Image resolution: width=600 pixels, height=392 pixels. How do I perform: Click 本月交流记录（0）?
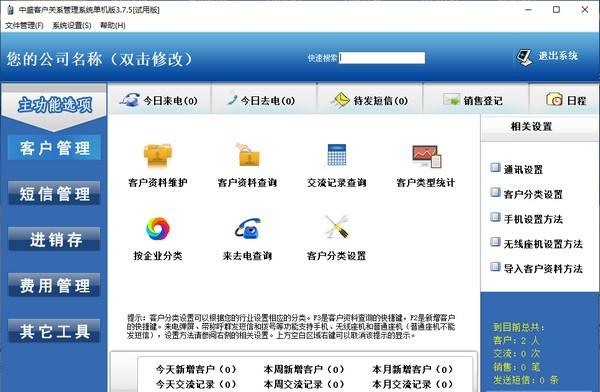pyautogui.click(x=412, y=384)
